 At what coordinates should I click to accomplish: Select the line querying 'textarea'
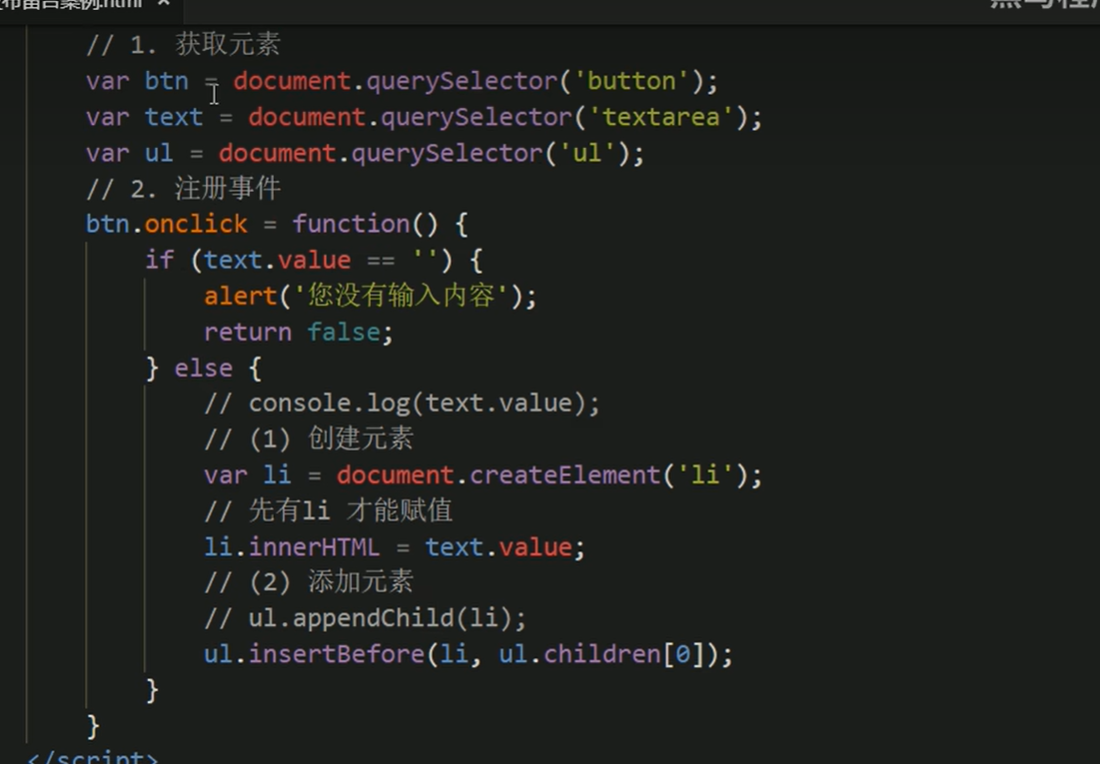pyautogui.click(x=424, y=117)
